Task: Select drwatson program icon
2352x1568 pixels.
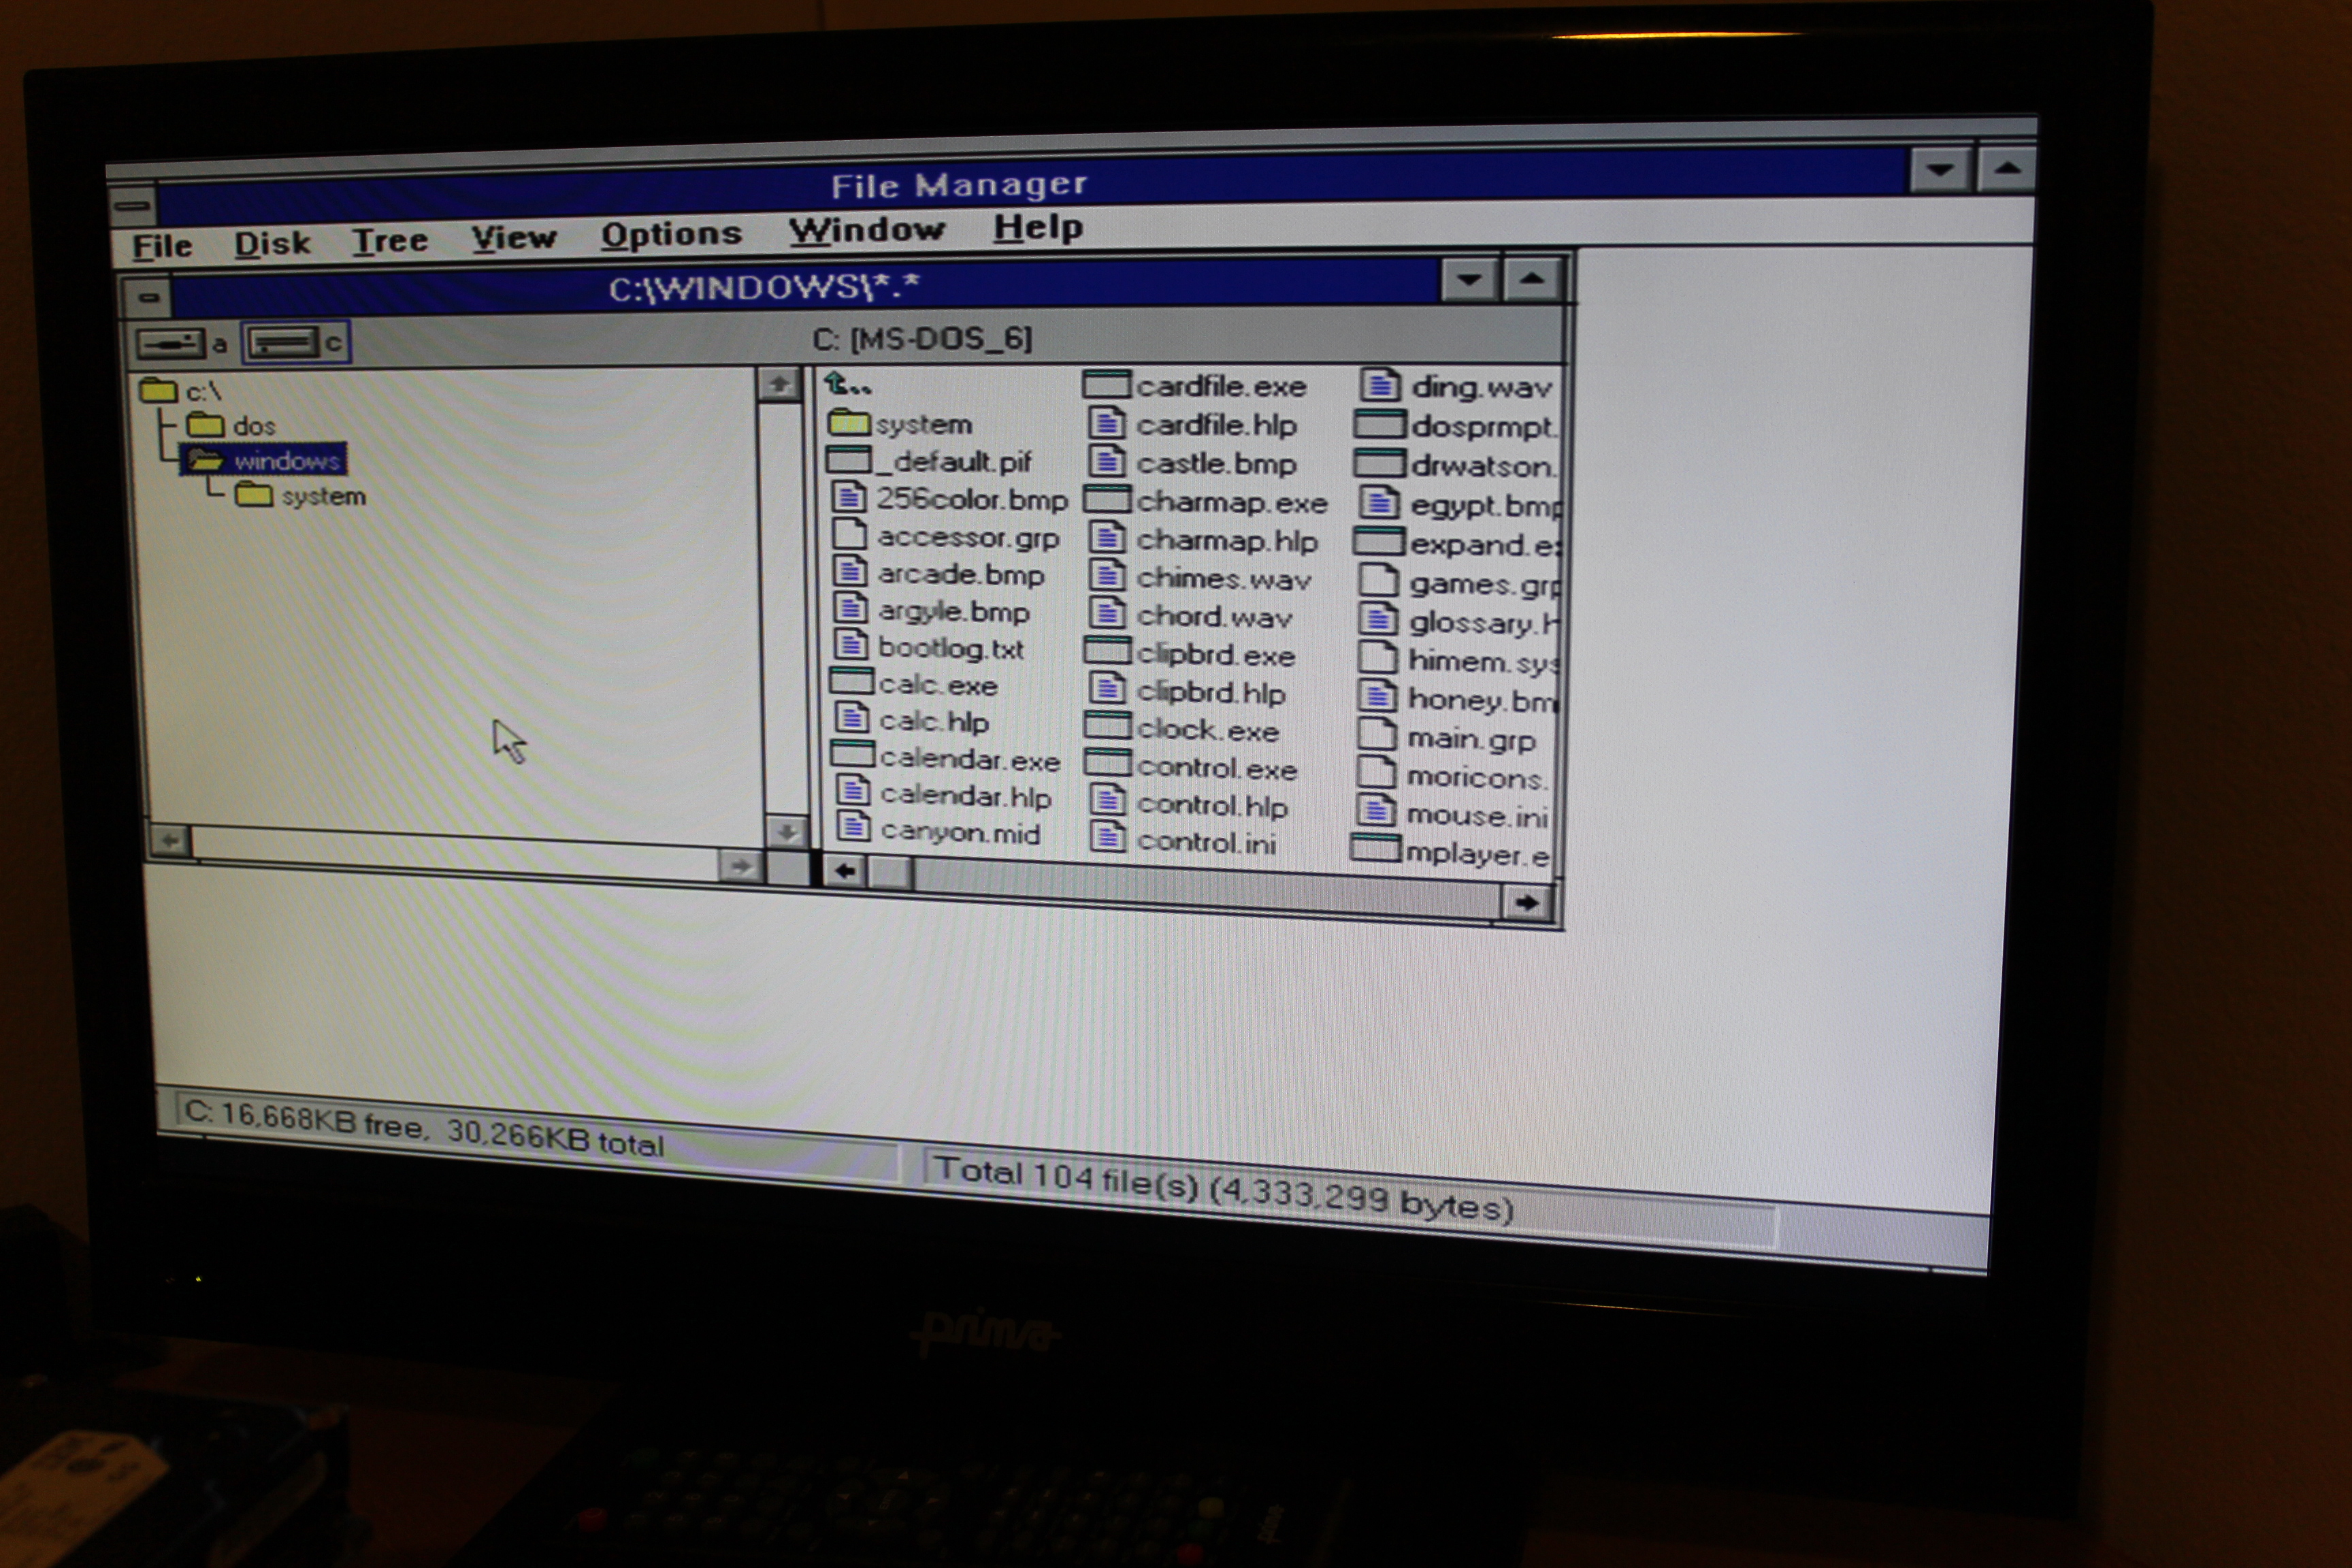Action: 1379,465
